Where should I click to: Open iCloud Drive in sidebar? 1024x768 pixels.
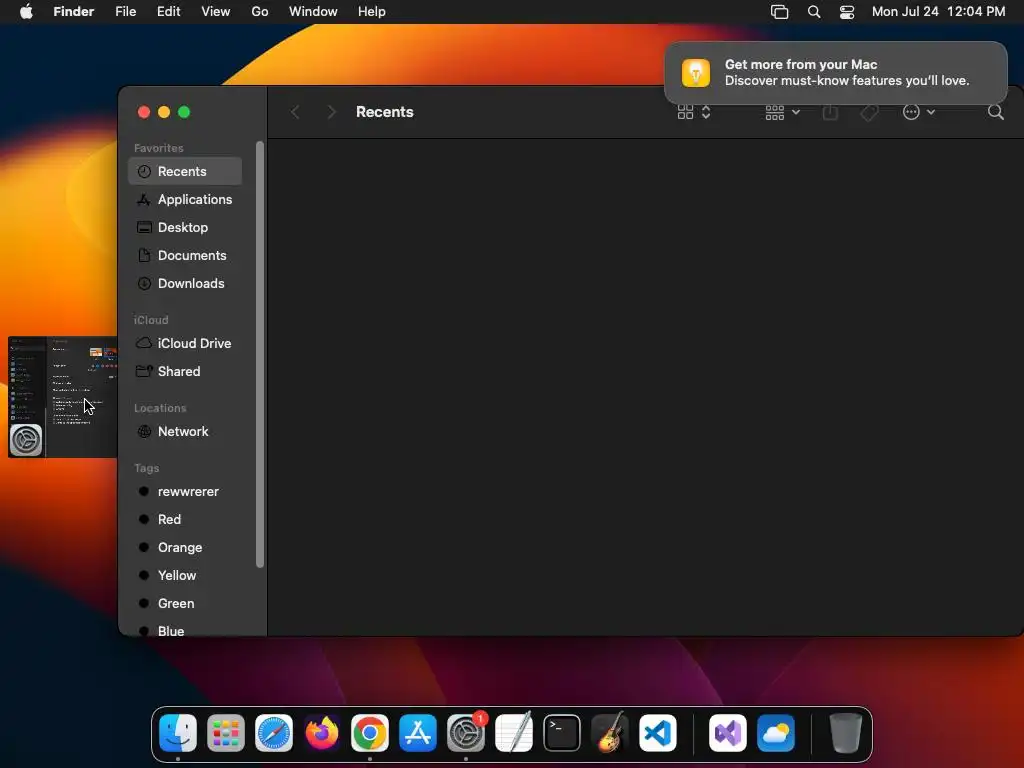185,343
